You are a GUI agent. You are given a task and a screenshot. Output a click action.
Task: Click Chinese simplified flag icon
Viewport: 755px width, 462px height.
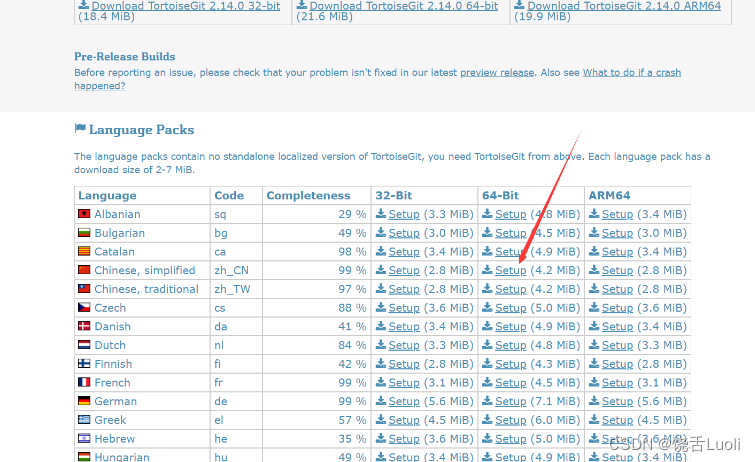84,270
